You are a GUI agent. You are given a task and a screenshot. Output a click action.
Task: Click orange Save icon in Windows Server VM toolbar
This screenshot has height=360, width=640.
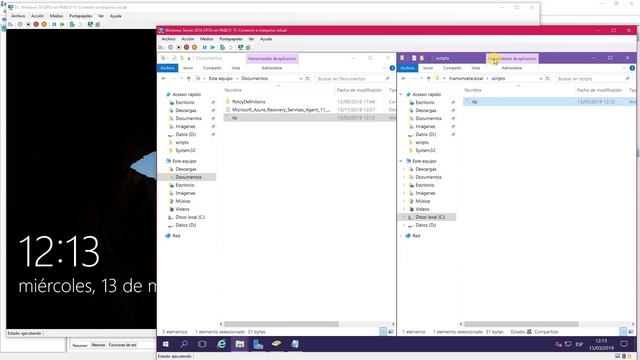[x=195, y=47]
